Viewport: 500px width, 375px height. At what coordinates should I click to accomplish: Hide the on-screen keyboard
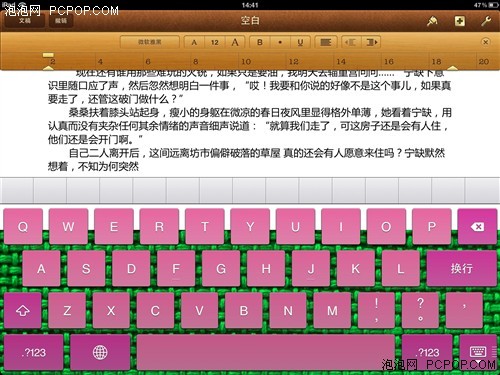(479, 352)
